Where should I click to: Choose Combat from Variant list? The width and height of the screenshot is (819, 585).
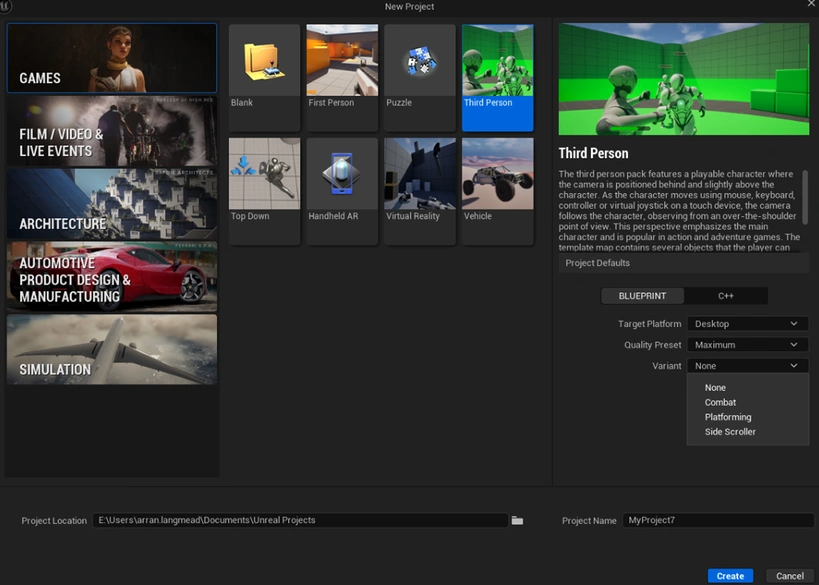pos(720,403)
